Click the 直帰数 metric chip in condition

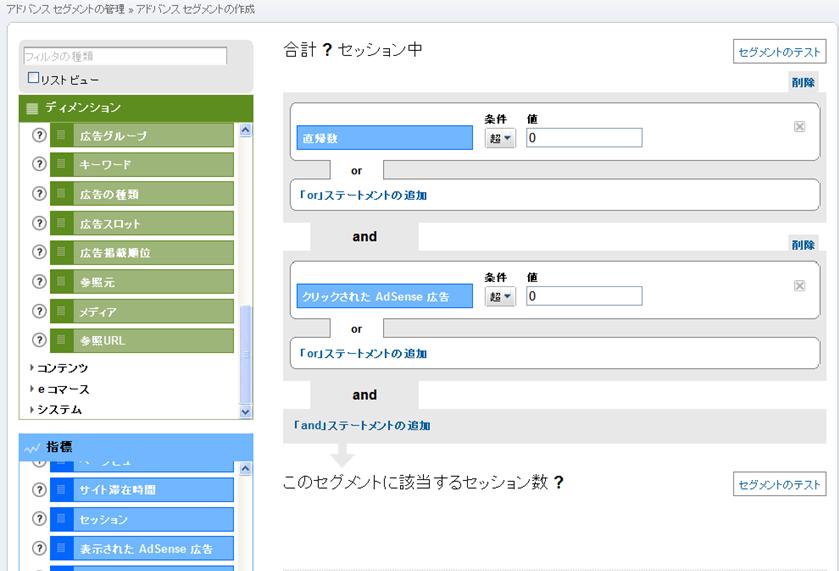coord(385,138)
